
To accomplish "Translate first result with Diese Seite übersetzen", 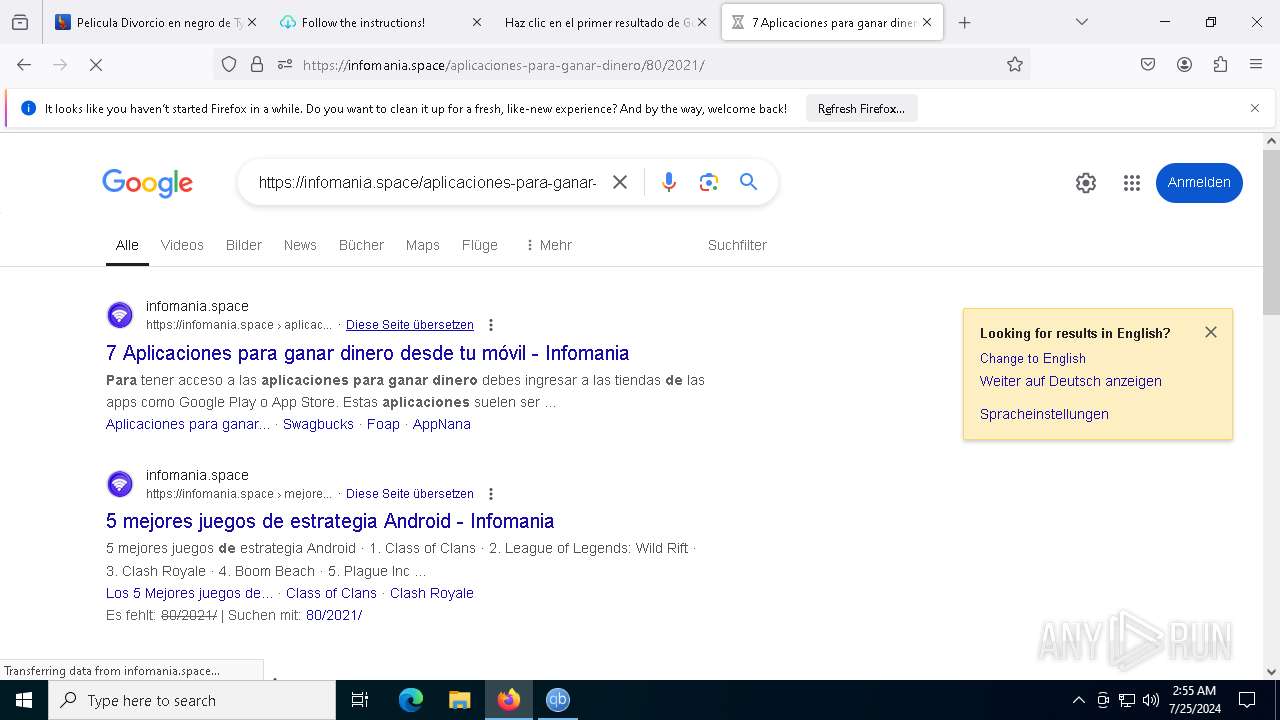I will (410, 325).
